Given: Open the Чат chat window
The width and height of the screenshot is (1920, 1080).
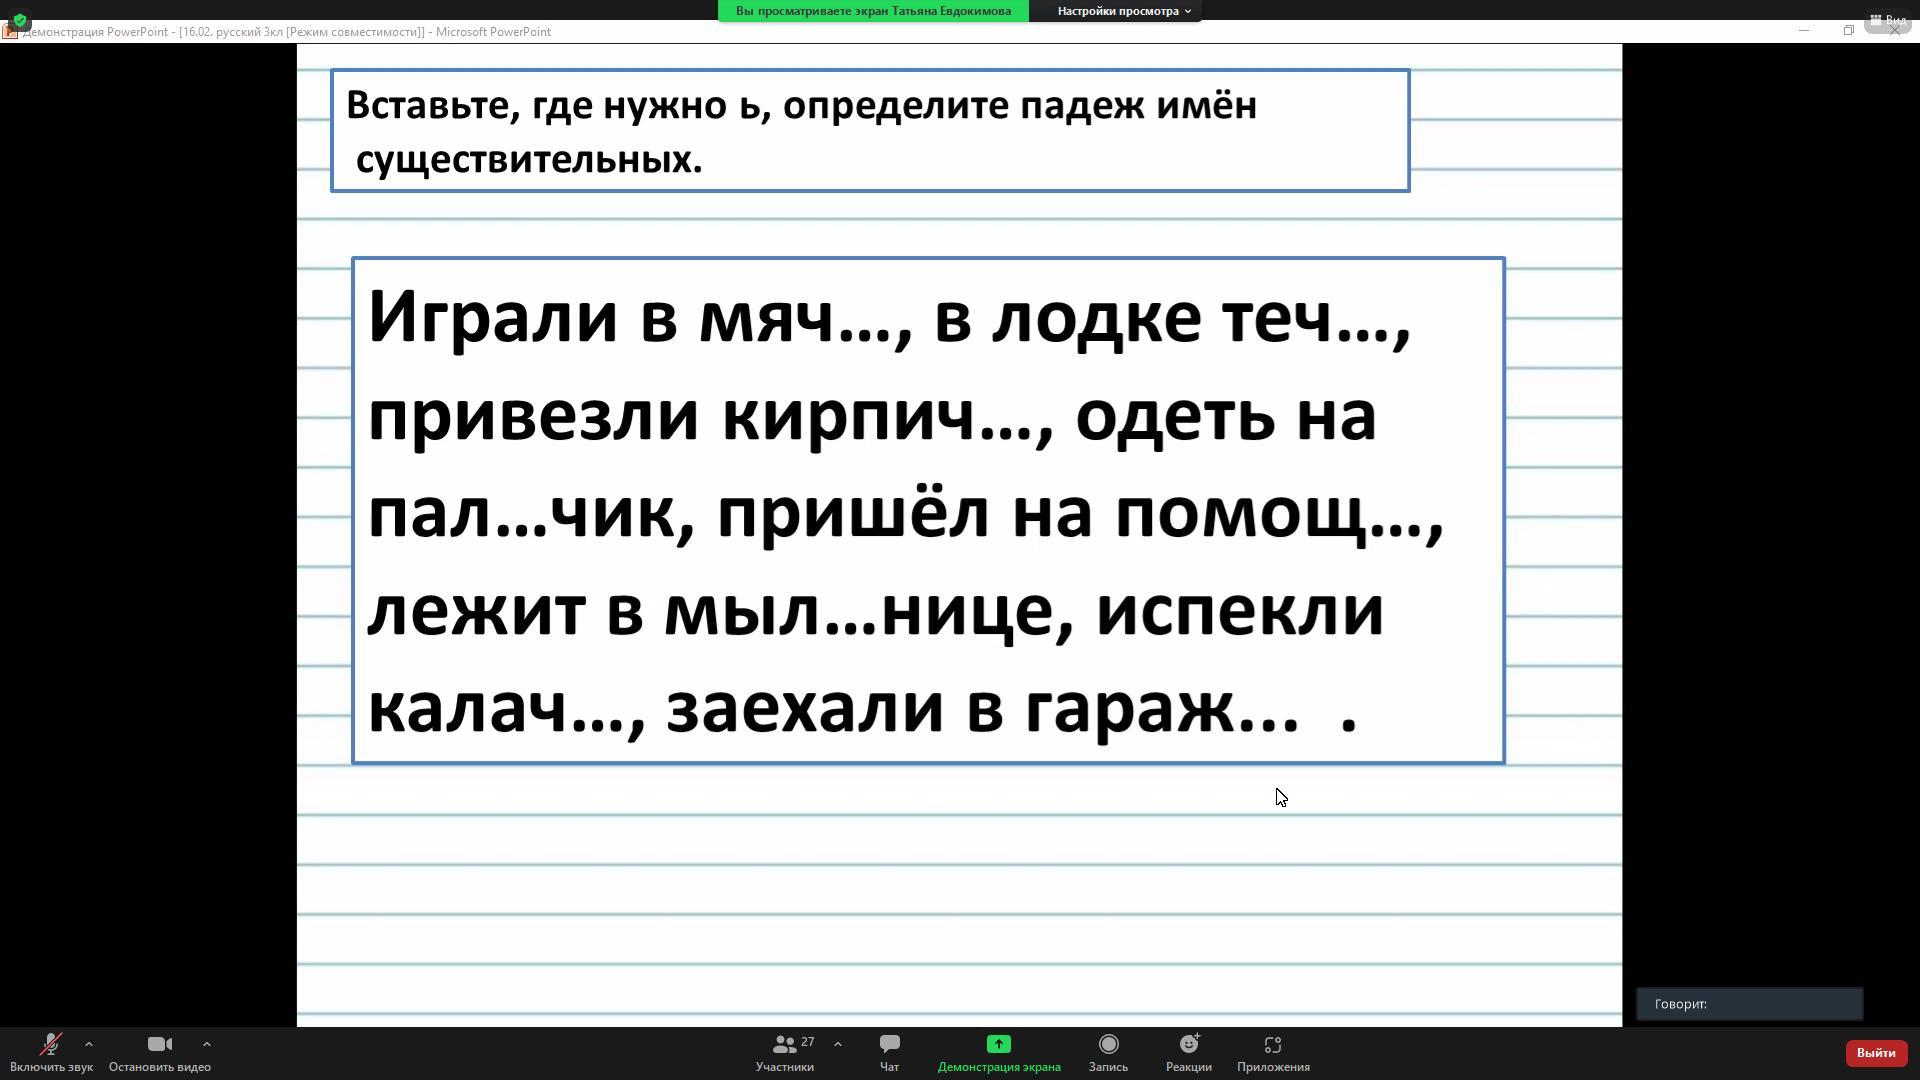Looking at the screenshot, I should tap(889, 1053).
